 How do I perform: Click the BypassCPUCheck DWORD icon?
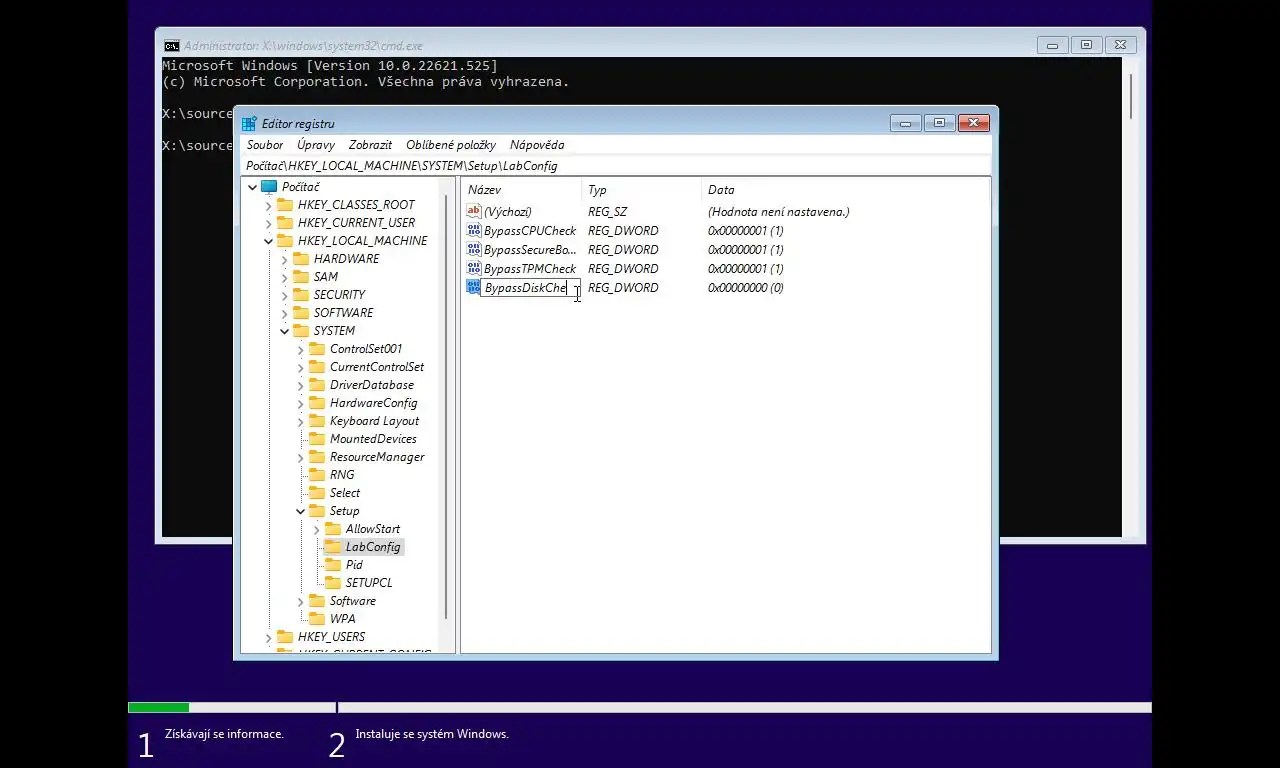click(x=474, y=230)
